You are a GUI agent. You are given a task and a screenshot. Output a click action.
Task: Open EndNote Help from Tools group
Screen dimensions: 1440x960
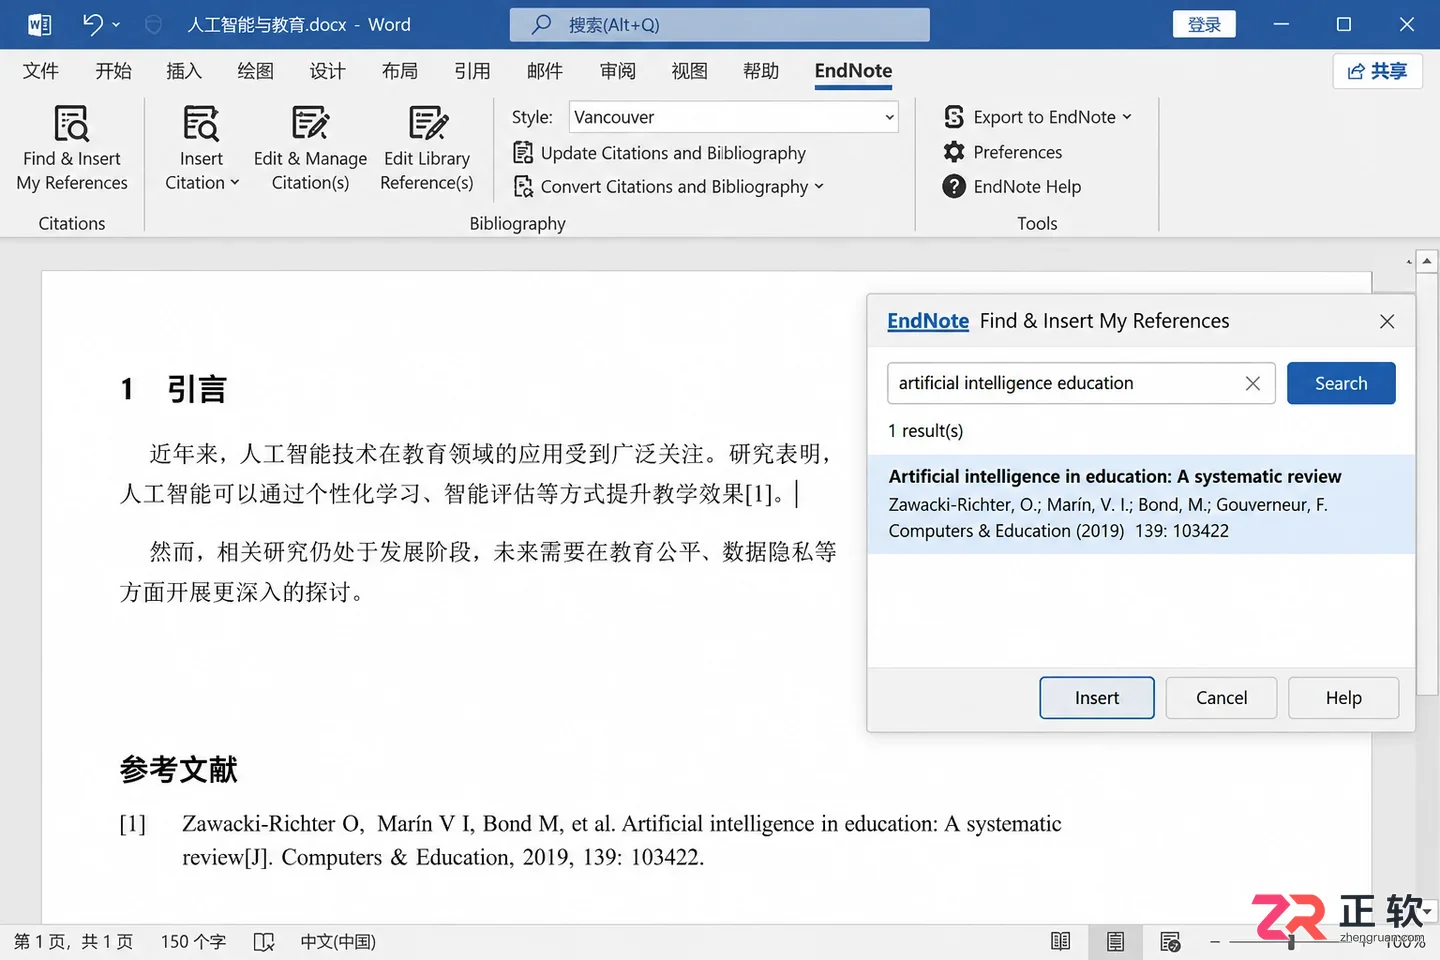(x=1012, y=187)
